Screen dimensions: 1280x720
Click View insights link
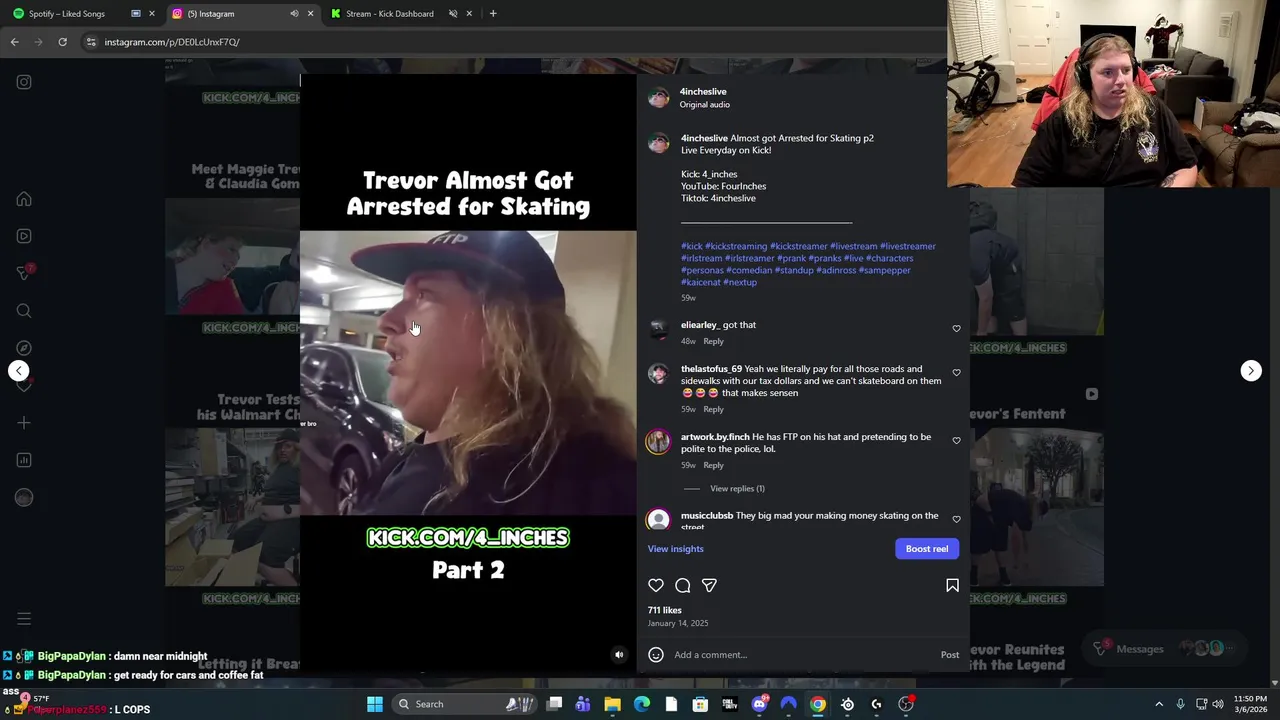pos(675,549)
